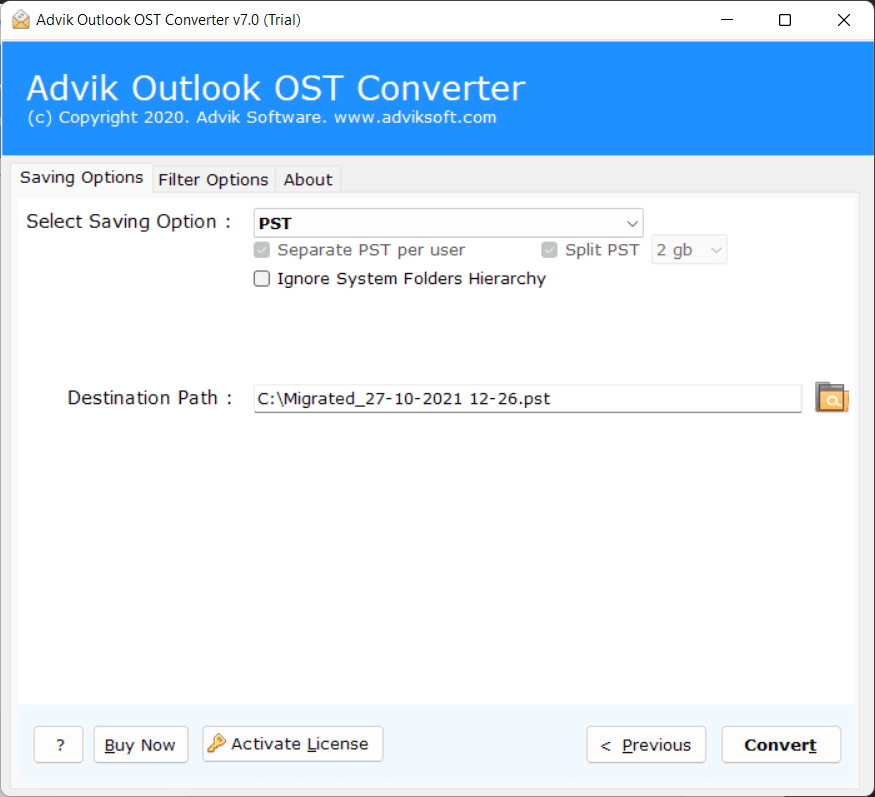Viewport: 875px width, 797px height.
Task: Click the 'Destination Path :' label
Action: point(150,398)
